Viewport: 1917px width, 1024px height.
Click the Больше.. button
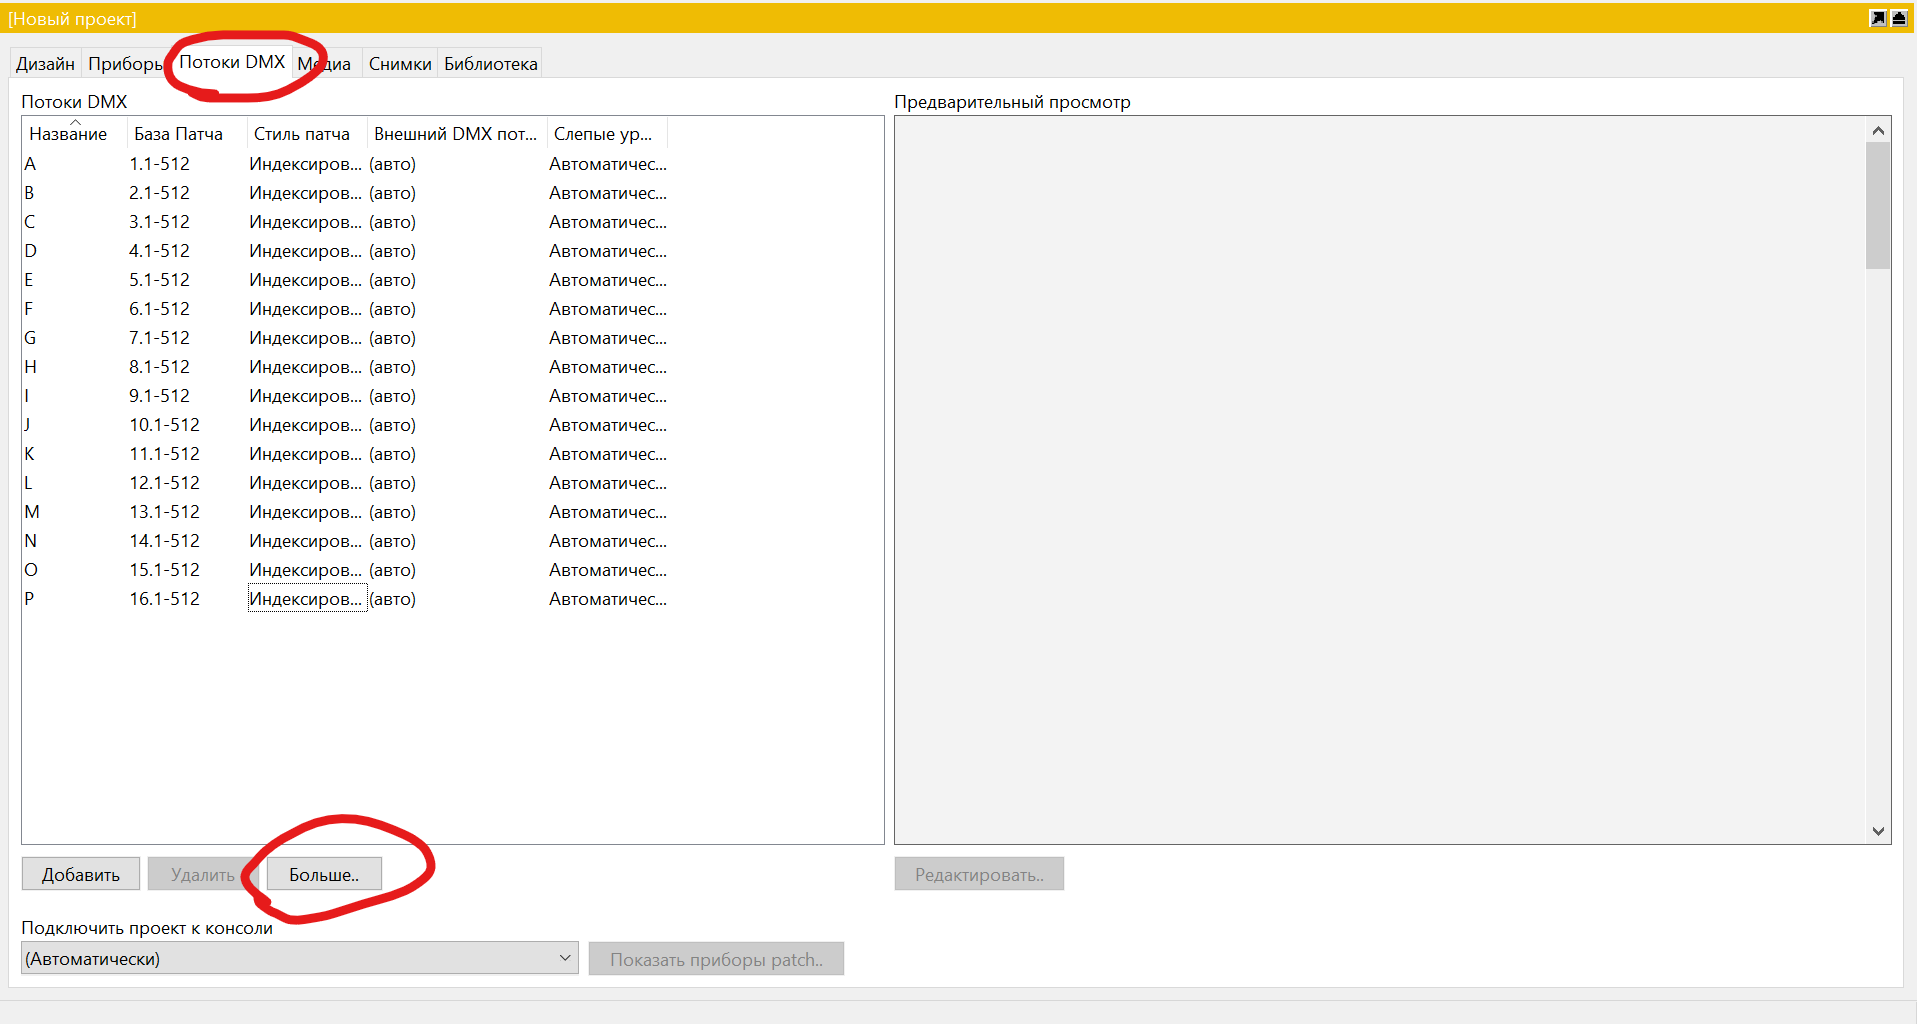pyautogui.click(x=324, y=875)
